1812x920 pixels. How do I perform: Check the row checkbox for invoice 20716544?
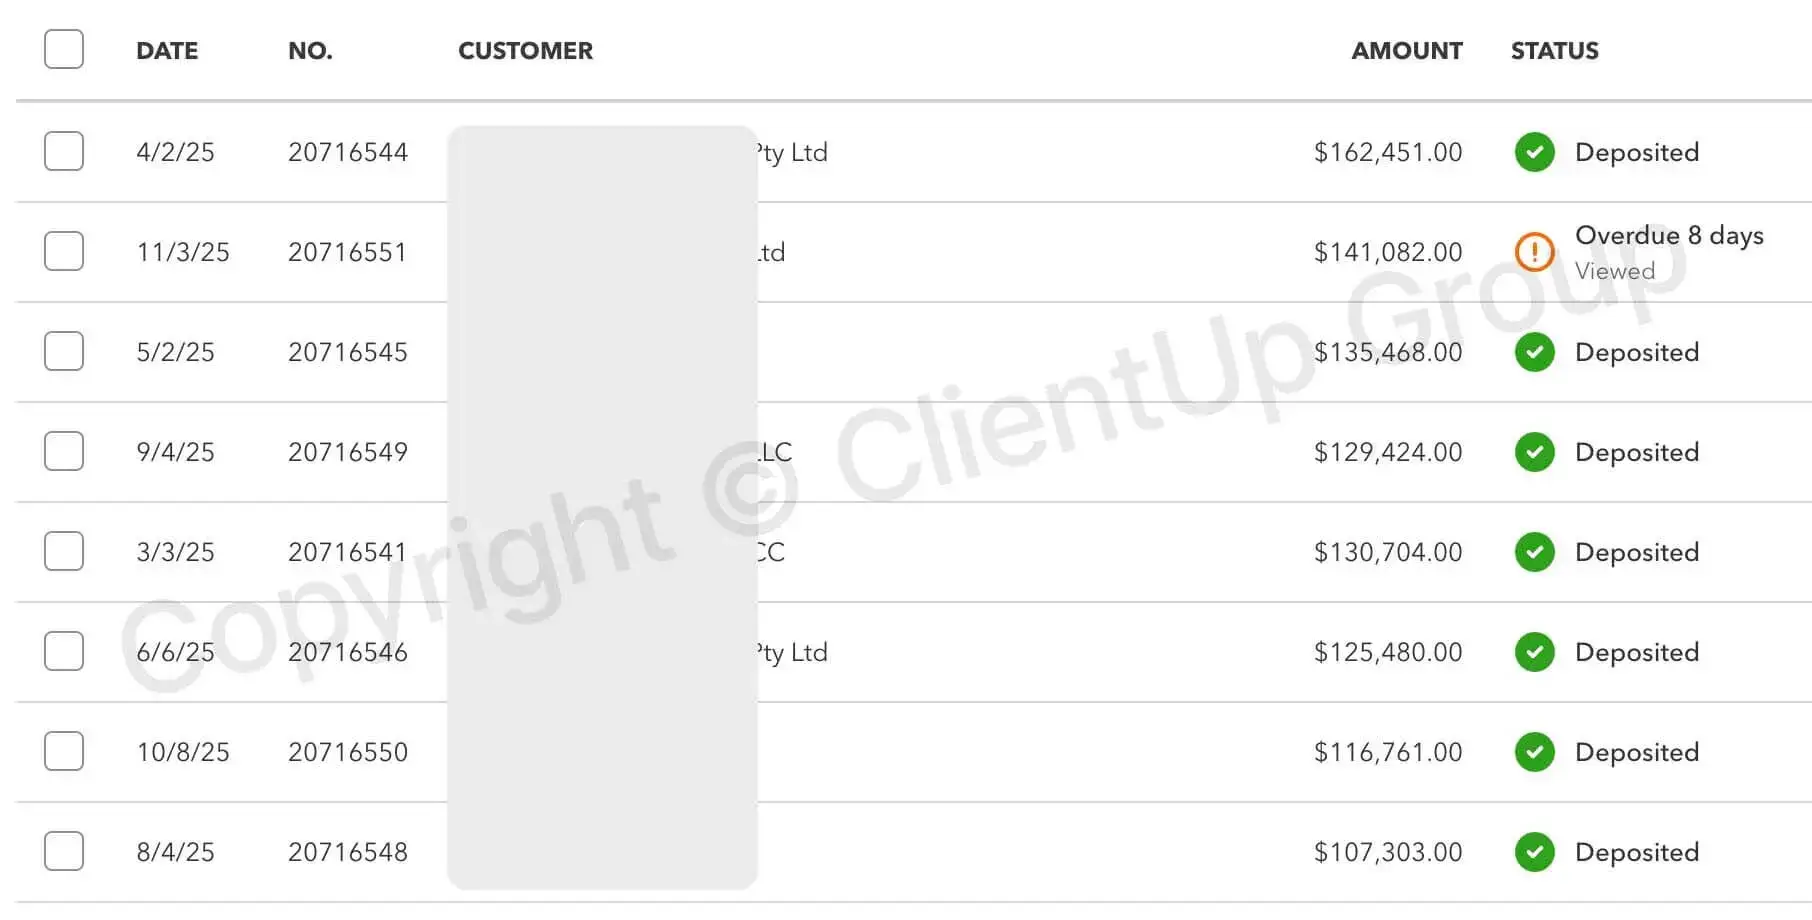(63, 152)
